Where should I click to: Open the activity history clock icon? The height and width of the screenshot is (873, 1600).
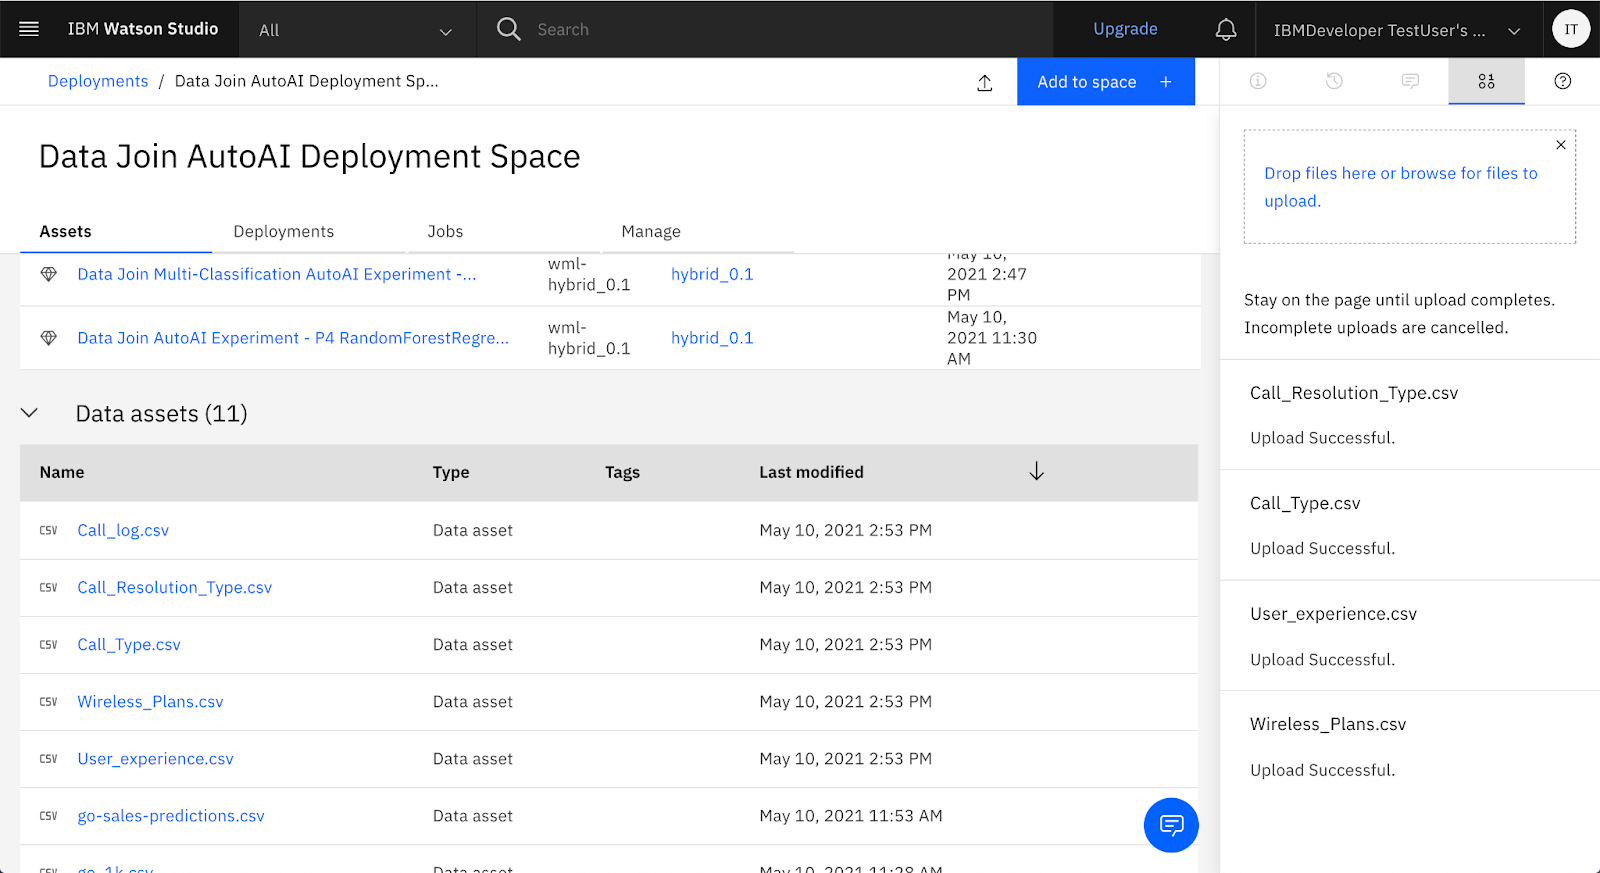(1334, 81)
